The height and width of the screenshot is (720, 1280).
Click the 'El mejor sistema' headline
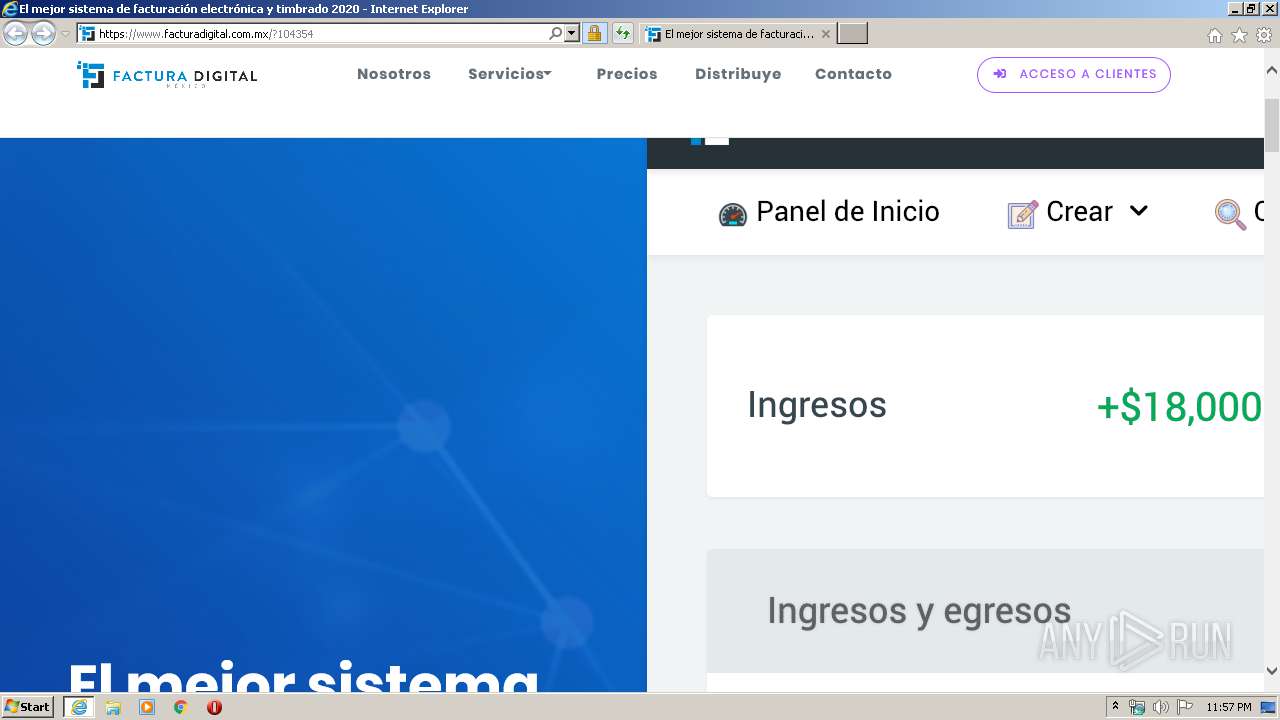point(304,676)
